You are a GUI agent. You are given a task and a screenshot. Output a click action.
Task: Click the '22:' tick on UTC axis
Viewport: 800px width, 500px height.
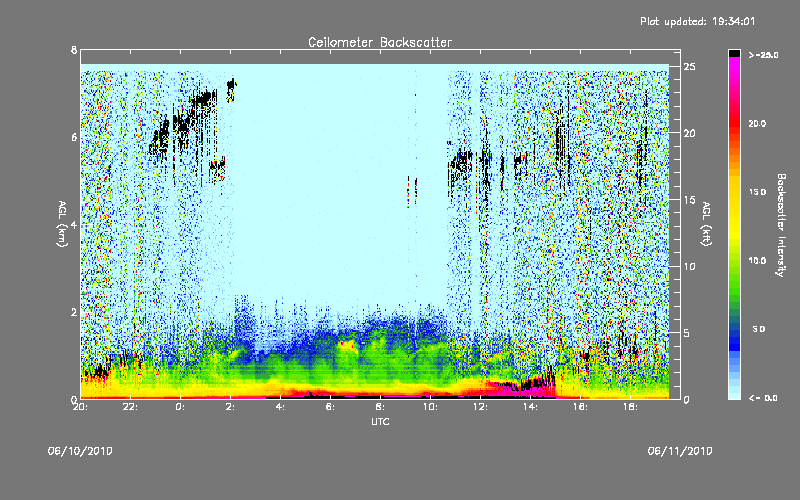coord(131,407)
